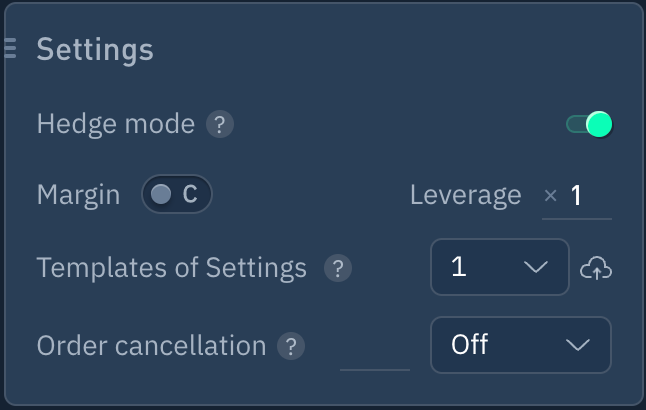Click the Order cancellation question mark icon
The image size is (646, 410).
[x=291, y=346]
